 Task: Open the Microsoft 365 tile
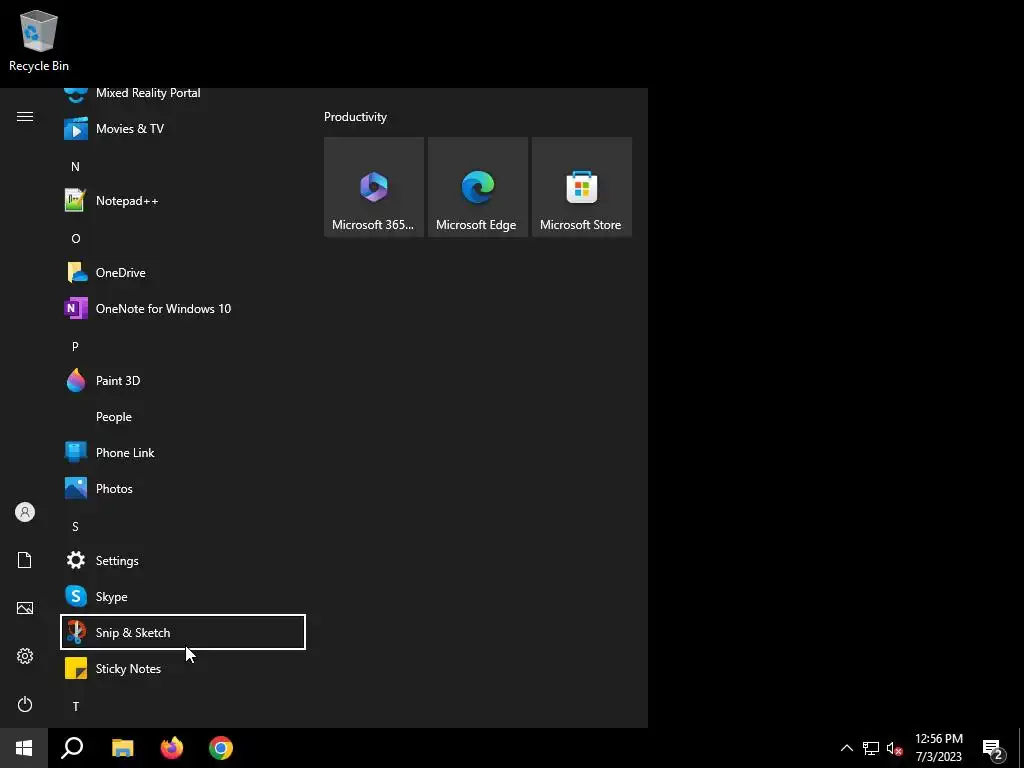pos(374,187)
